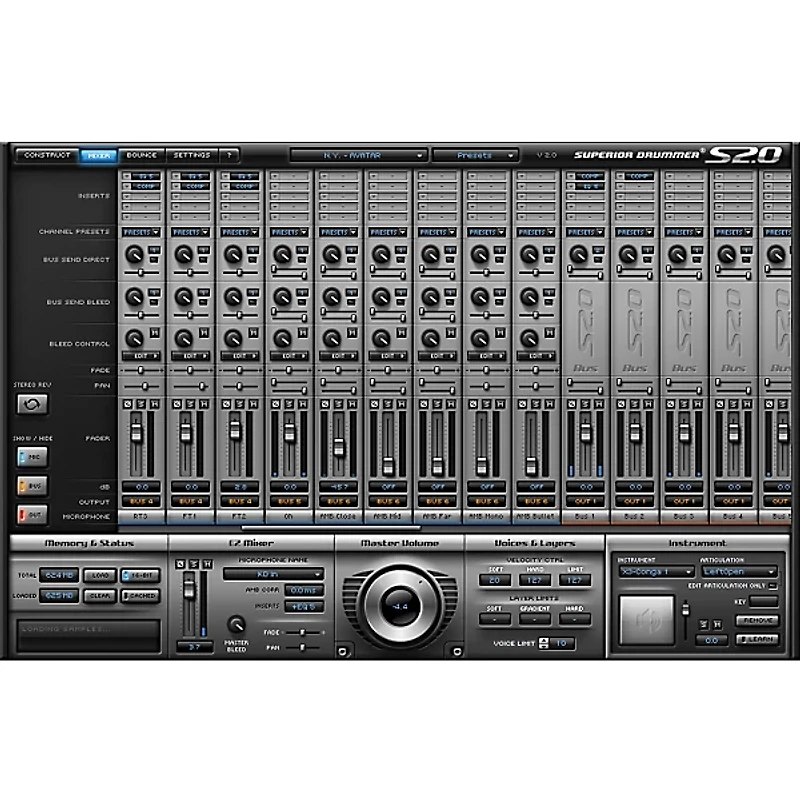
Task: Click the Voice Limit value field
Action: (x=562, y=644)
